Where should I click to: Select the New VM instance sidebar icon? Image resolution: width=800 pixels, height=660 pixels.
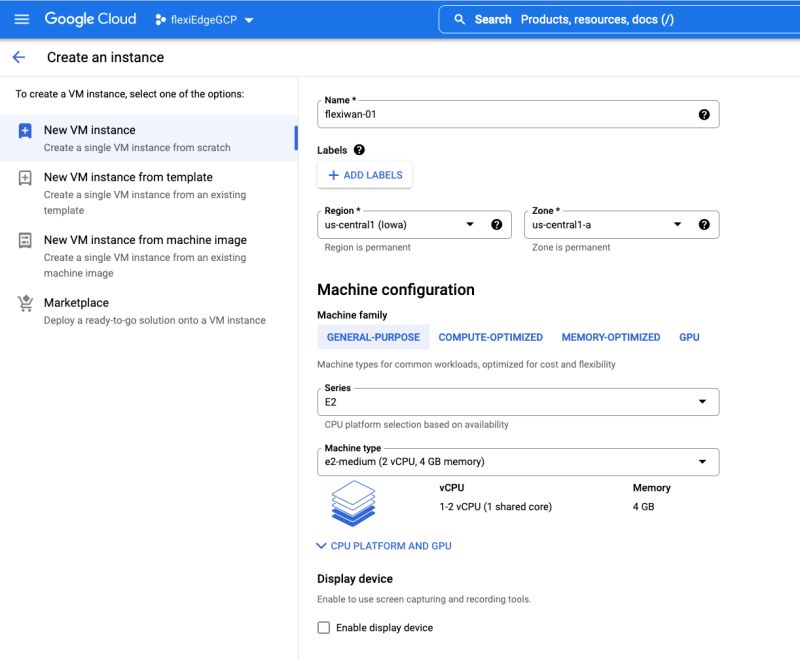[24, 131]
